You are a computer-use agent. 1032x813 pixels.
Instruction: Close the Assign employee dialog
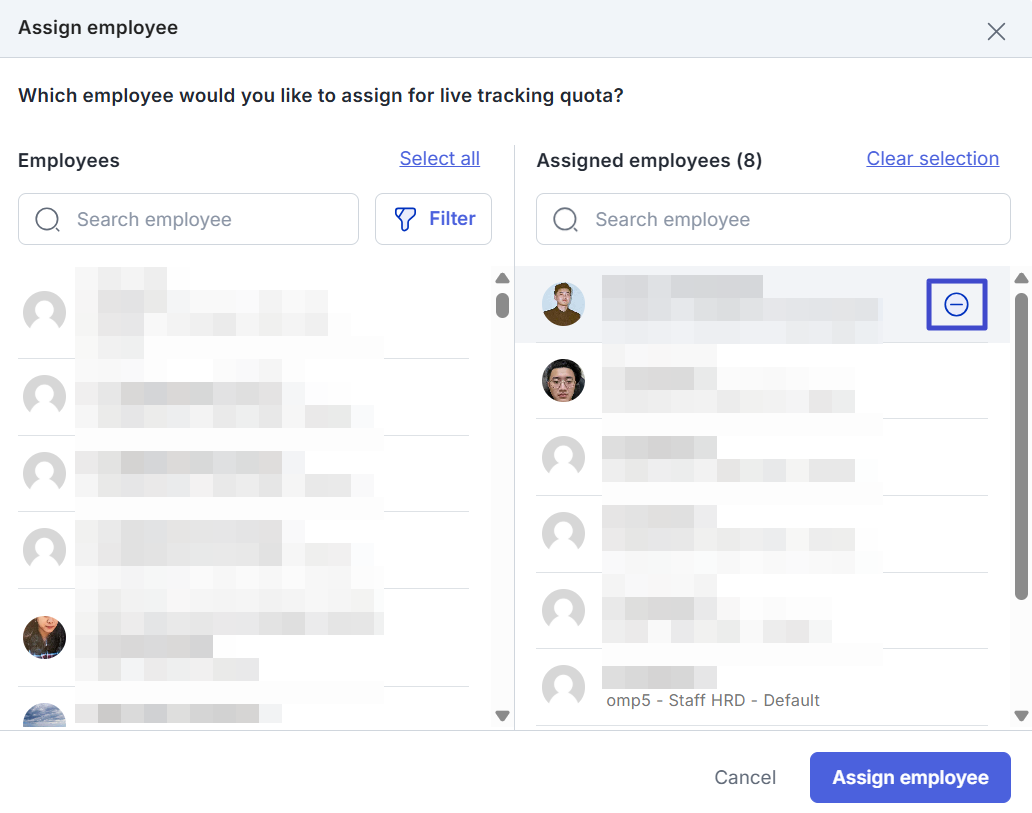click(996, 31)
